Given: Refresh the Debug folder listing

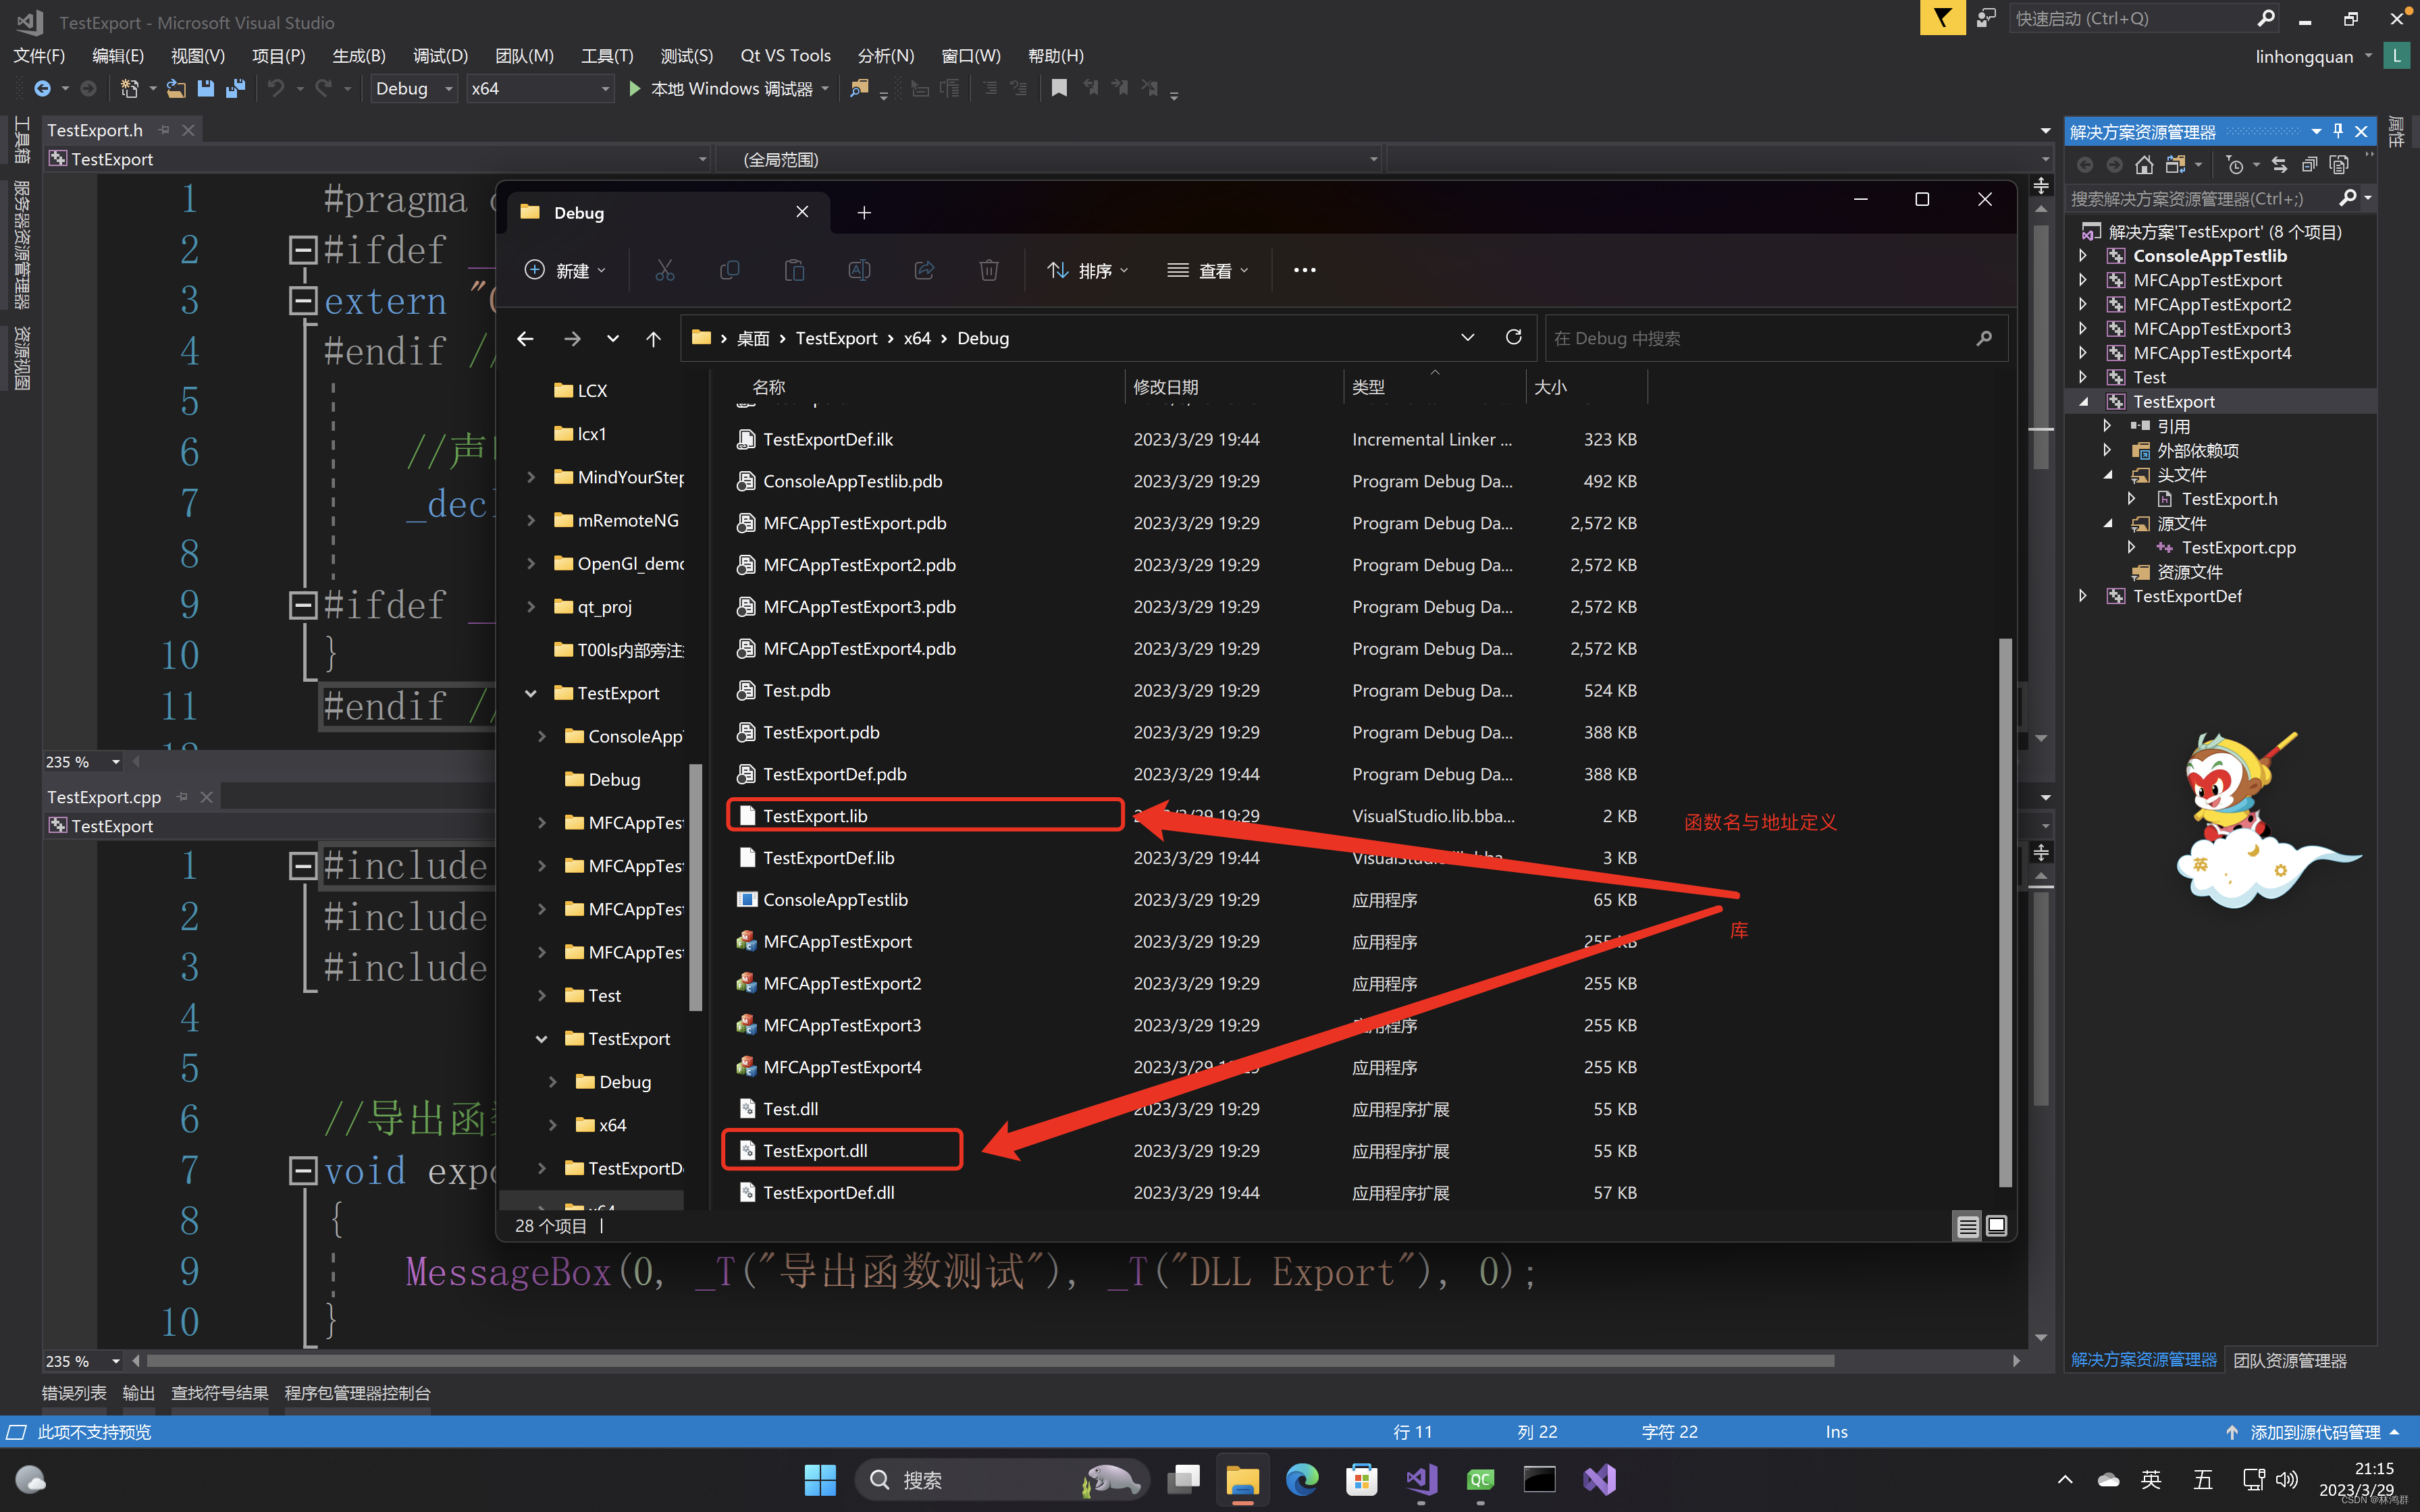Looking at the screenshot, I should (1513, 338).
